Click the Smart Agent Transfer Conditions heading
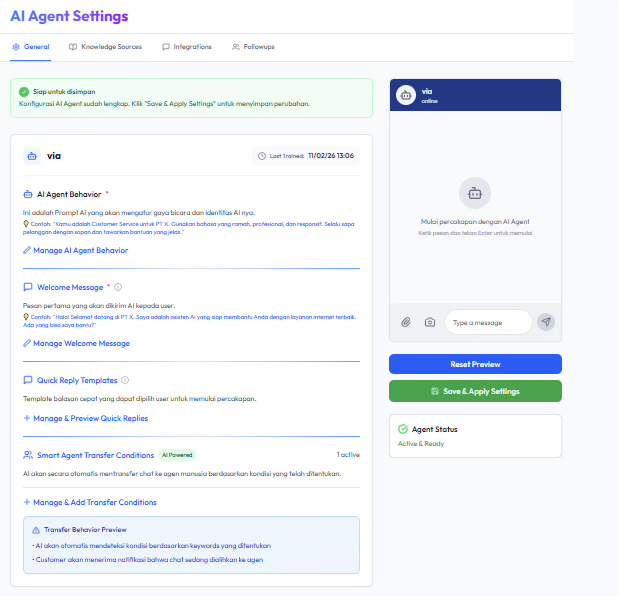 point(96,455)
